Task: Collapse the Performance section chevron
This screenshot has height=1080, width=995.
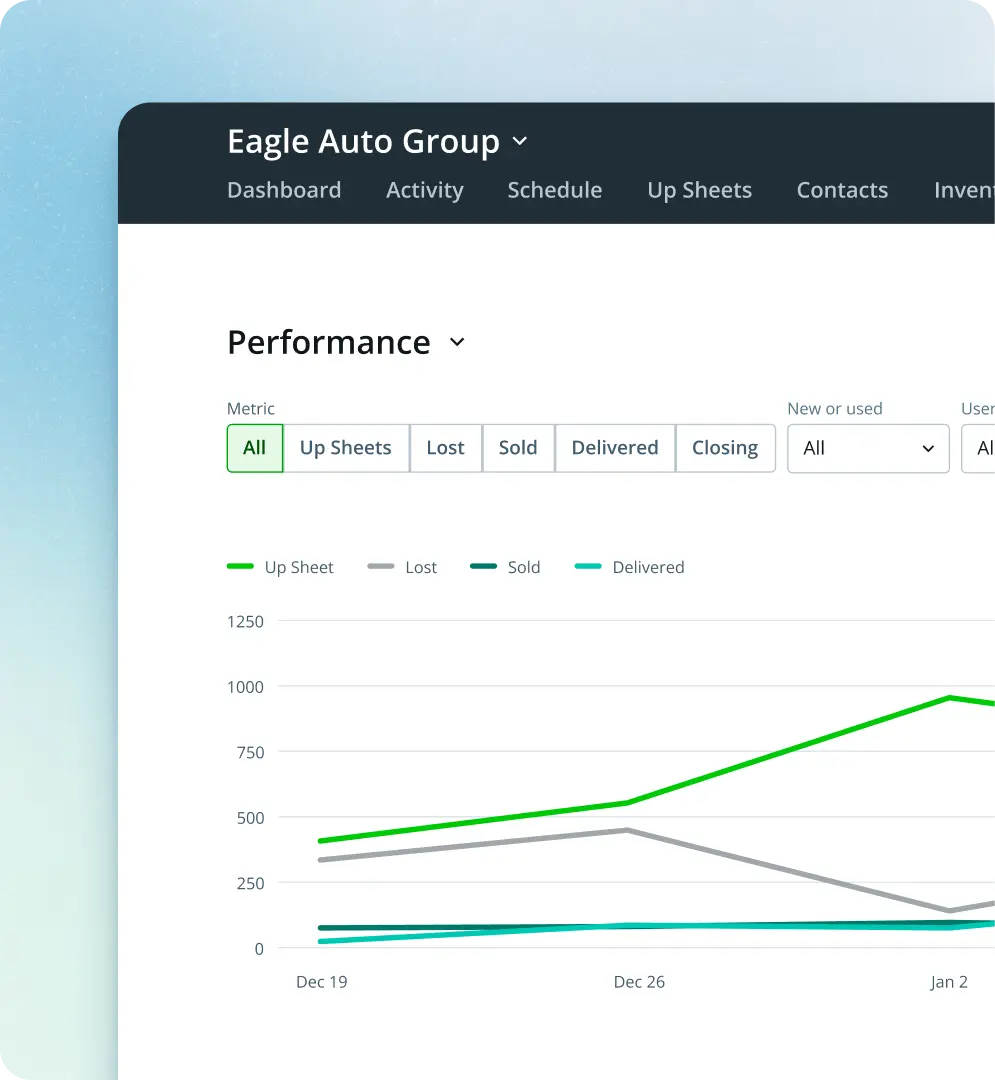Action: tap(457, 343)
